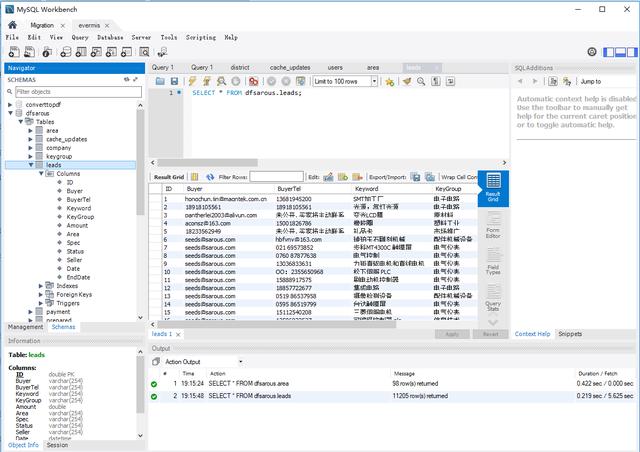The height and width of the screenshot is (452, 640).
Task: Run explain plan magnifier icon
Action: click(x=221, y=81)
